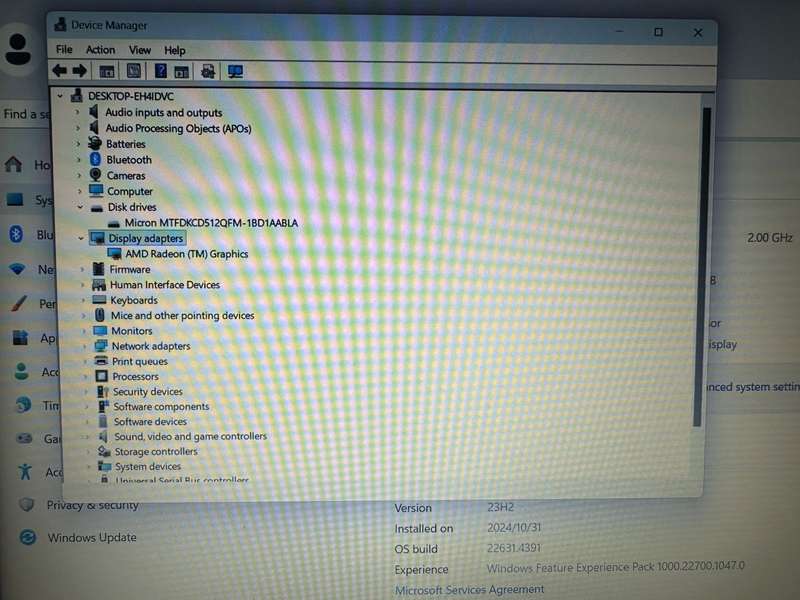This screenshot has width=800, height=600.
Task: Click the Monitors category icon
Action: point(101,330)
